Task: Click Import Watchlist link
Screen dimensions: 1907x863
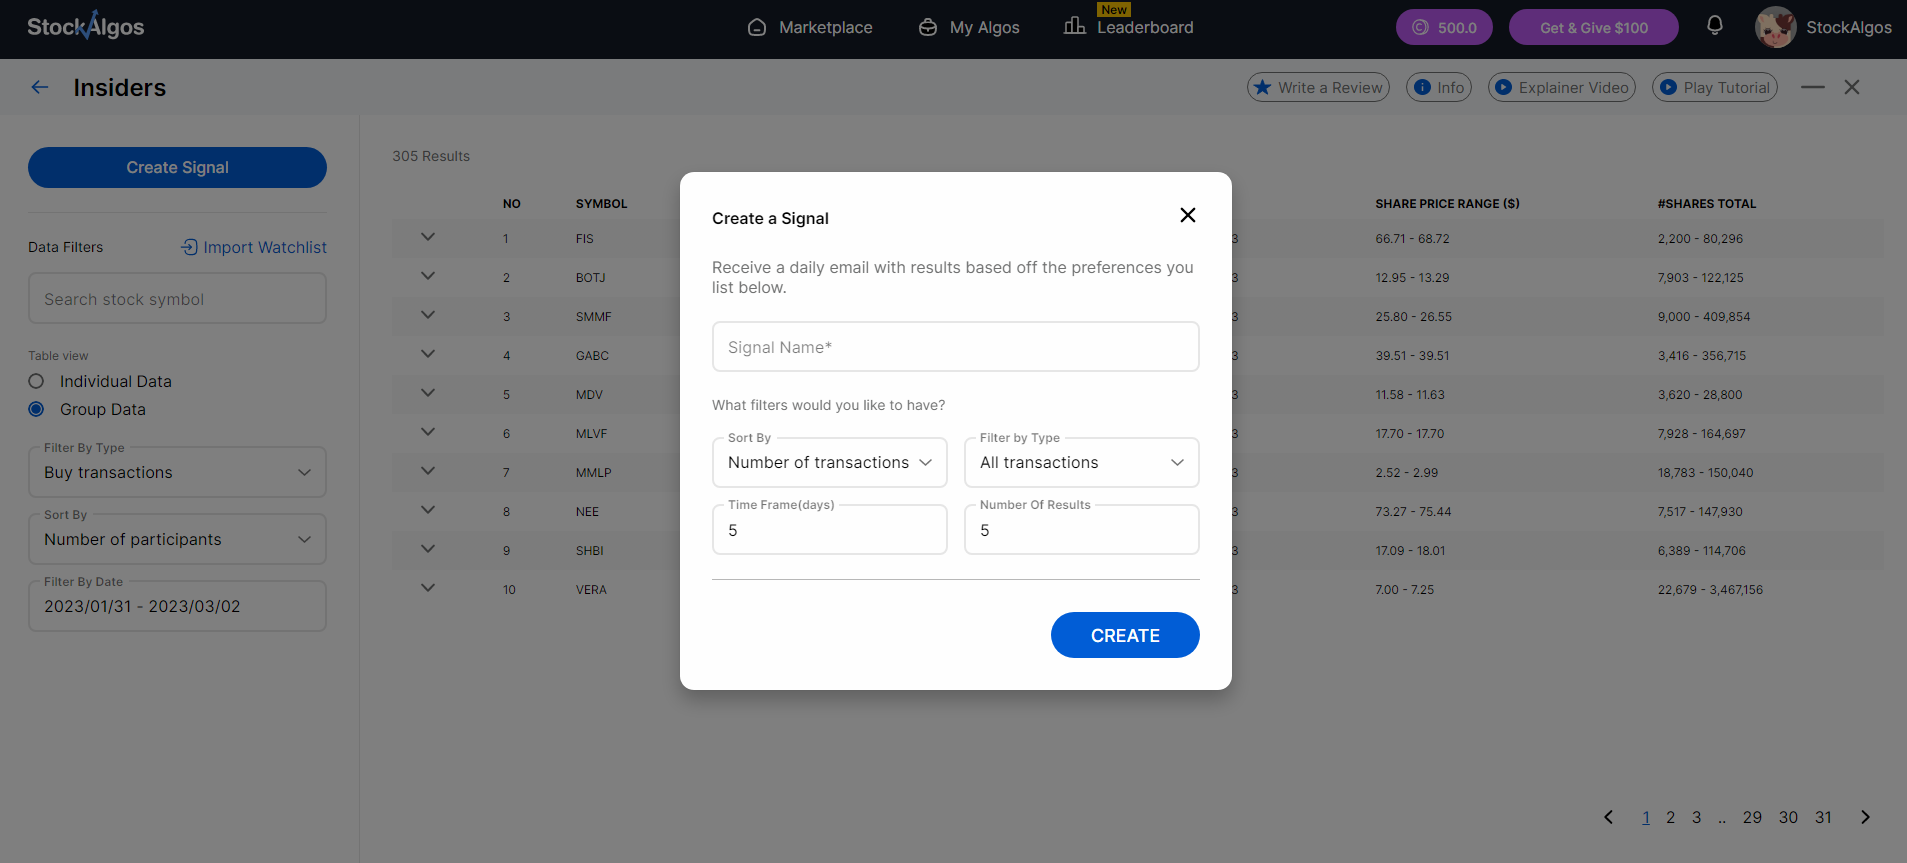Action: coord(254,247)
